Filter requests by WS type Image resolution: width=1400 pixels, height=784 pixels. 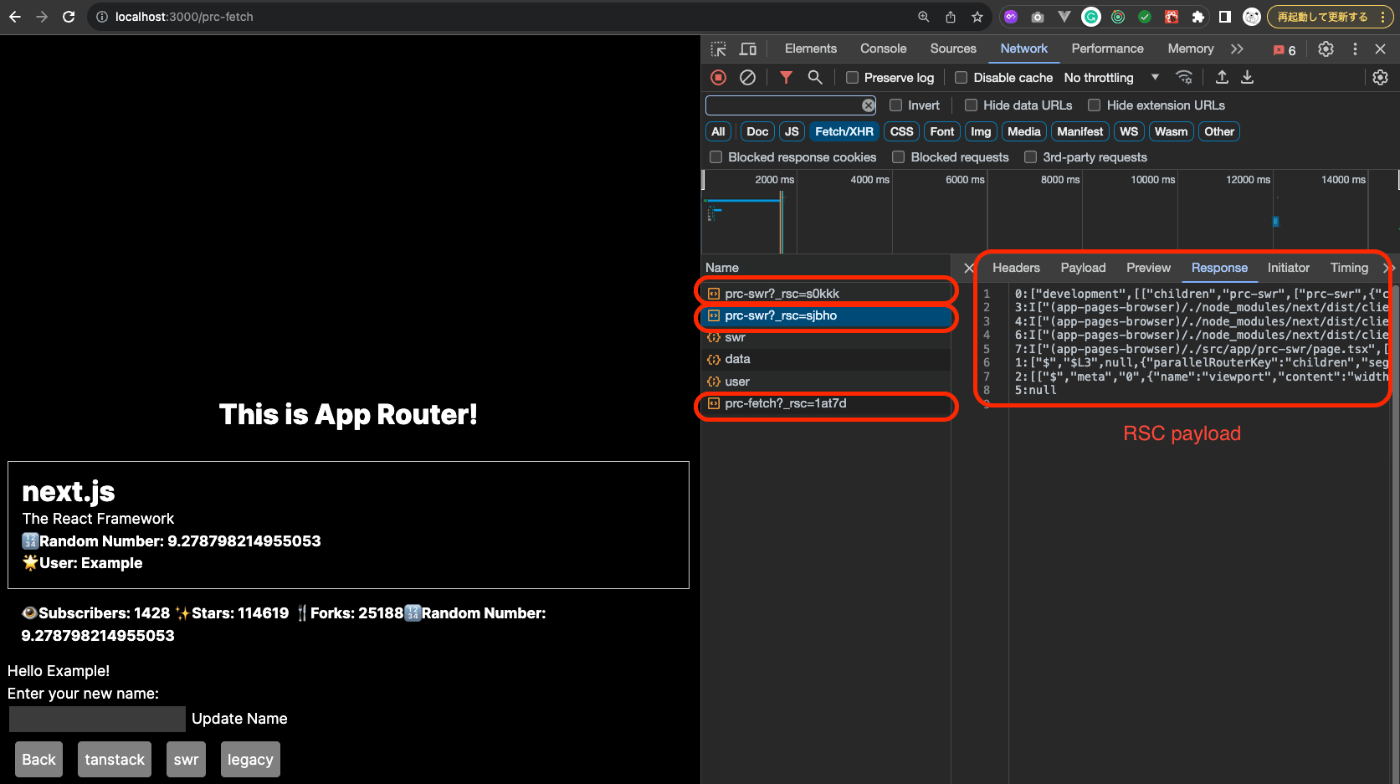click(1129, 132)
